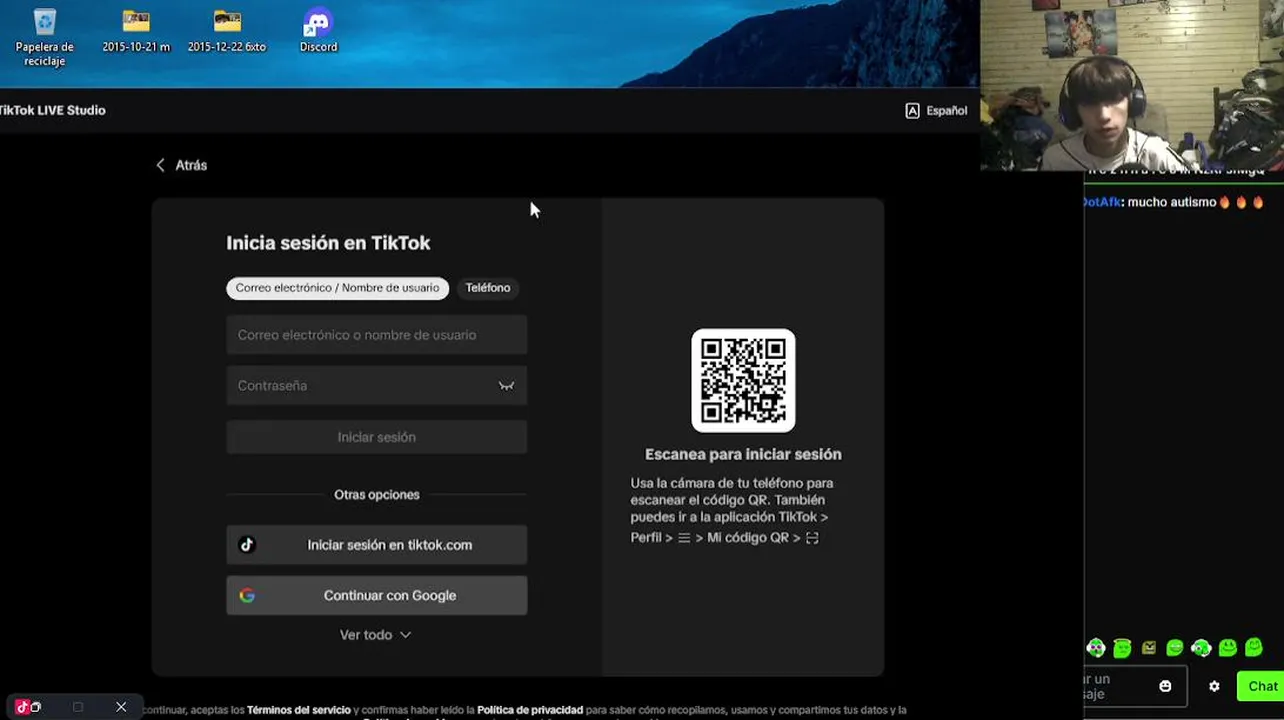1284x720 pixels.
Task: Open the emoji picker in chat input
Action: pyautogui.click(x=1165, y=686)
